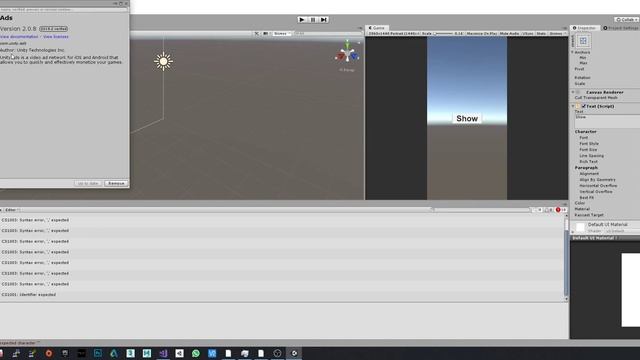Disable the Text (Script) component checkbox
Image resolution: width=640 pixels, height=360 pixels.
pos(584,106)
